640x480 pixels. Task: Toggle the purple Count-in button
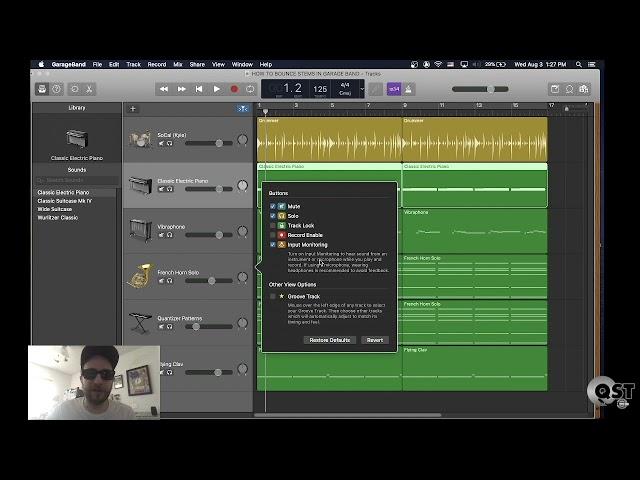[394, 89]
